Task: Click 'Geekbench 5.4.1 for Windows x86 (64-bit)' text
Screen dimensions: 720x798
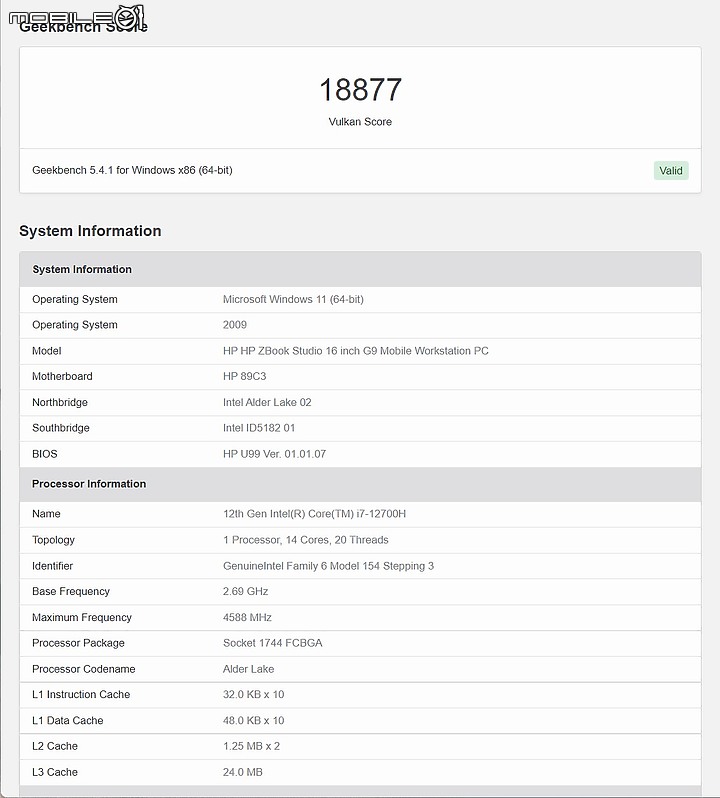Action: tap(132, 170)
